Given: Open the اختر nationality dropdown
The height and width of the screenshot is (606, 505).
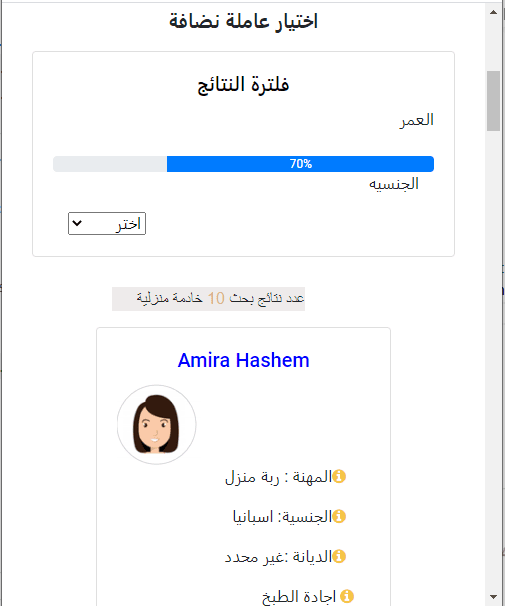Looking at the screenshot, I should (x=107, y=223).
